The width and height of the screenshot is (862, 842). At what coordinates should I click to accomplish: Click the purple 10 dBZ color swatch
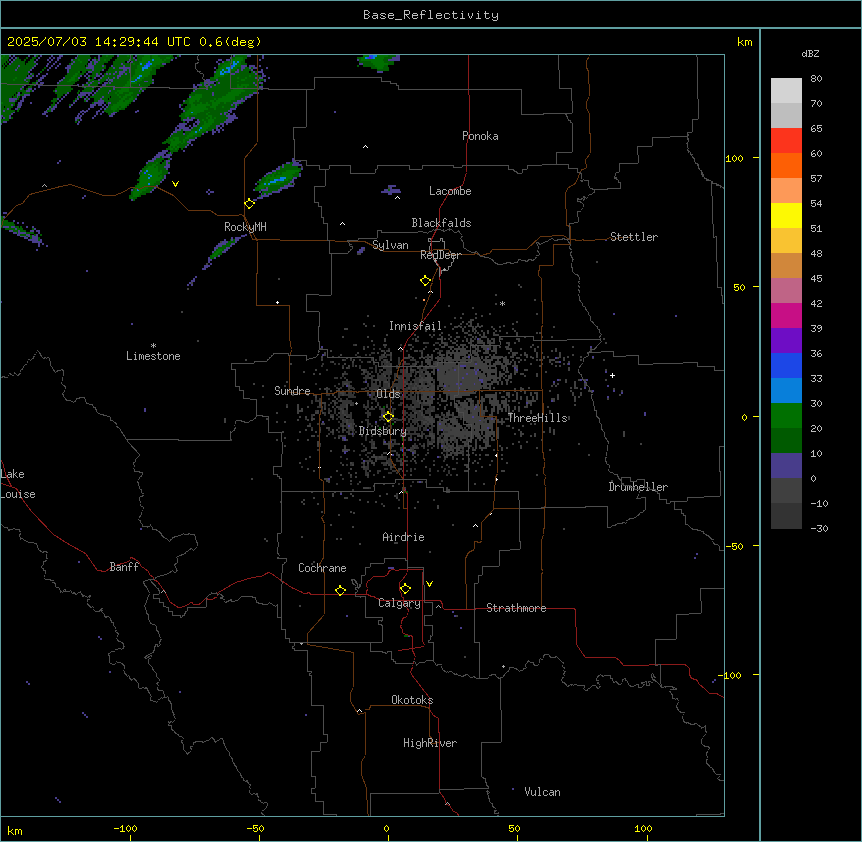786,466
